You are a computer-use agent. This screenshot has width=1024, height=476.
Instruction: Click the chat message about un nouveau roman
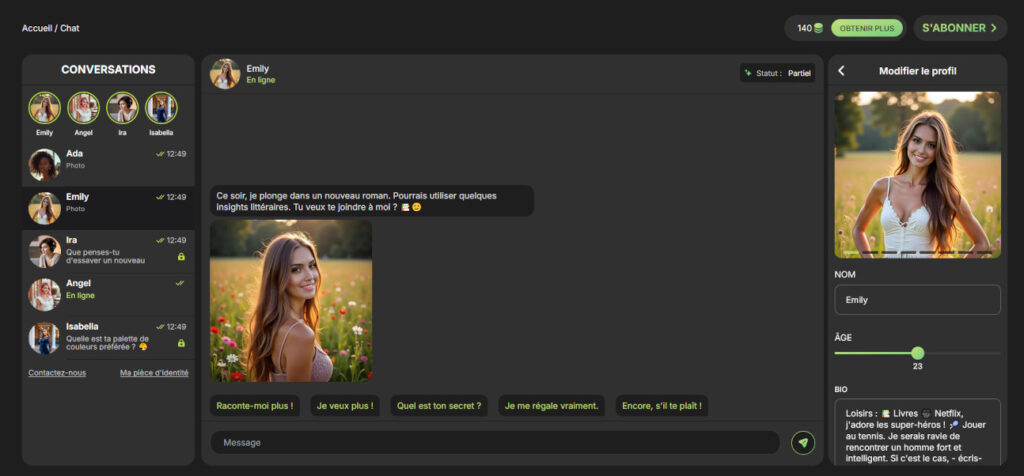[x=372, y=200]
